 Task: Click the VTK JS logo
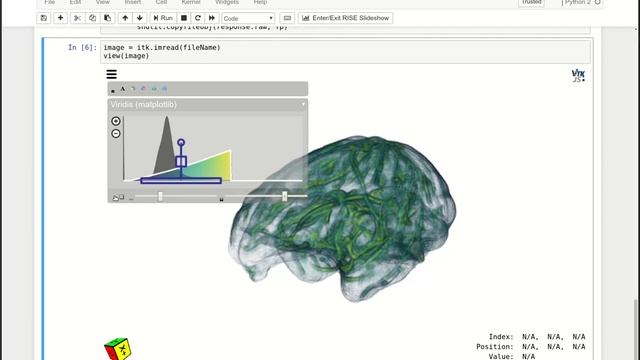coord(578,76)
